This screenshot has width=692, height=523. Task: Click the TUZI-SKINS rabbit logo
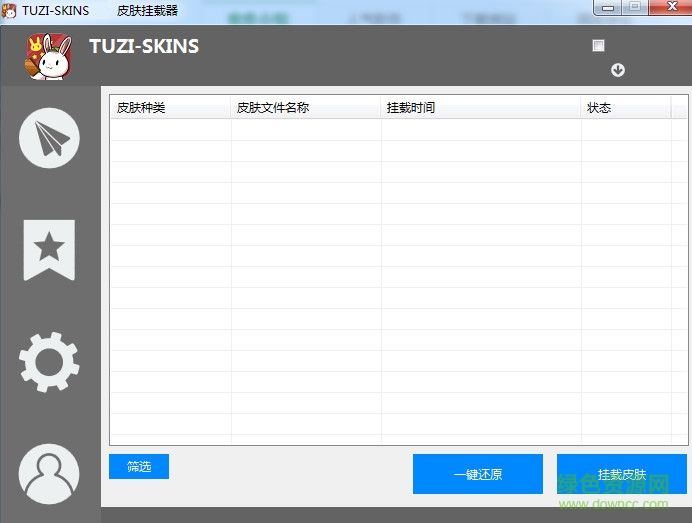click(48, 58)
